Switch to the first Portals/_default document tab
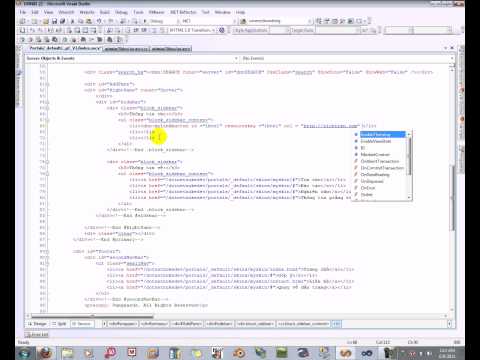This screenshot has height=360, width=480. coord(64,49)
